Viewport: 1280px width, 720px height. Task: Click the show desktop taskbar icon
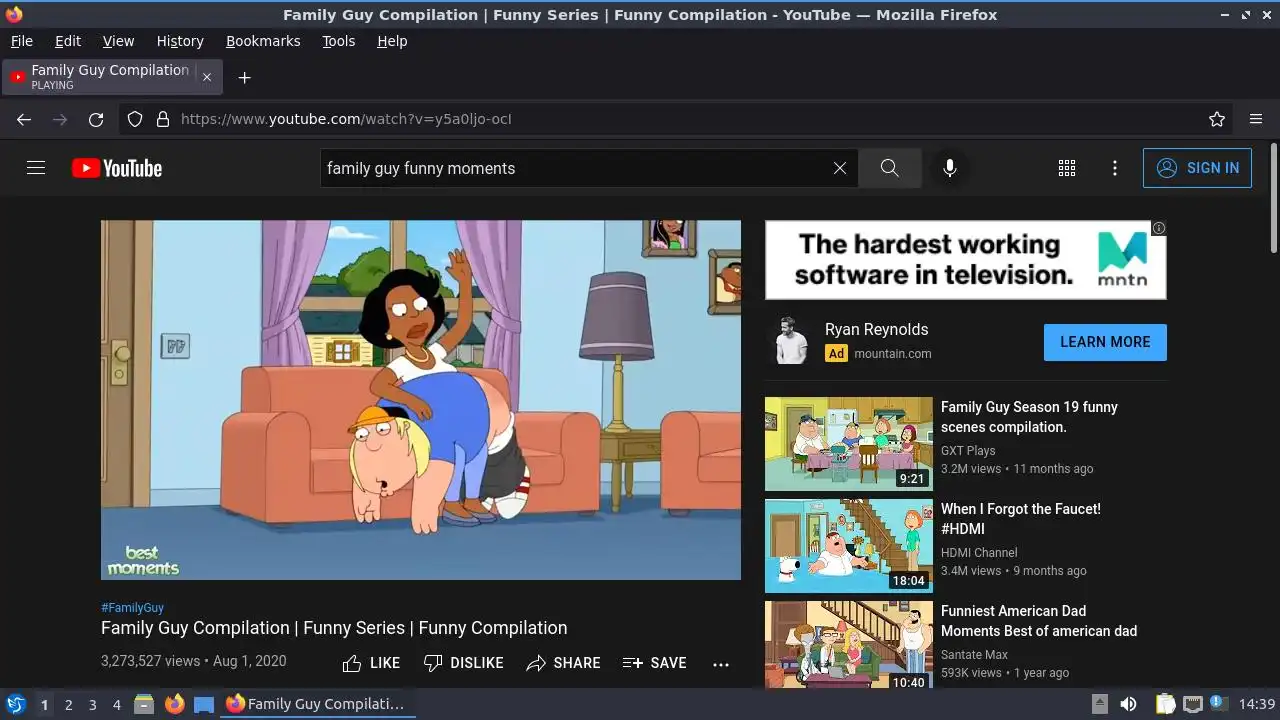(x=204, y=704)
